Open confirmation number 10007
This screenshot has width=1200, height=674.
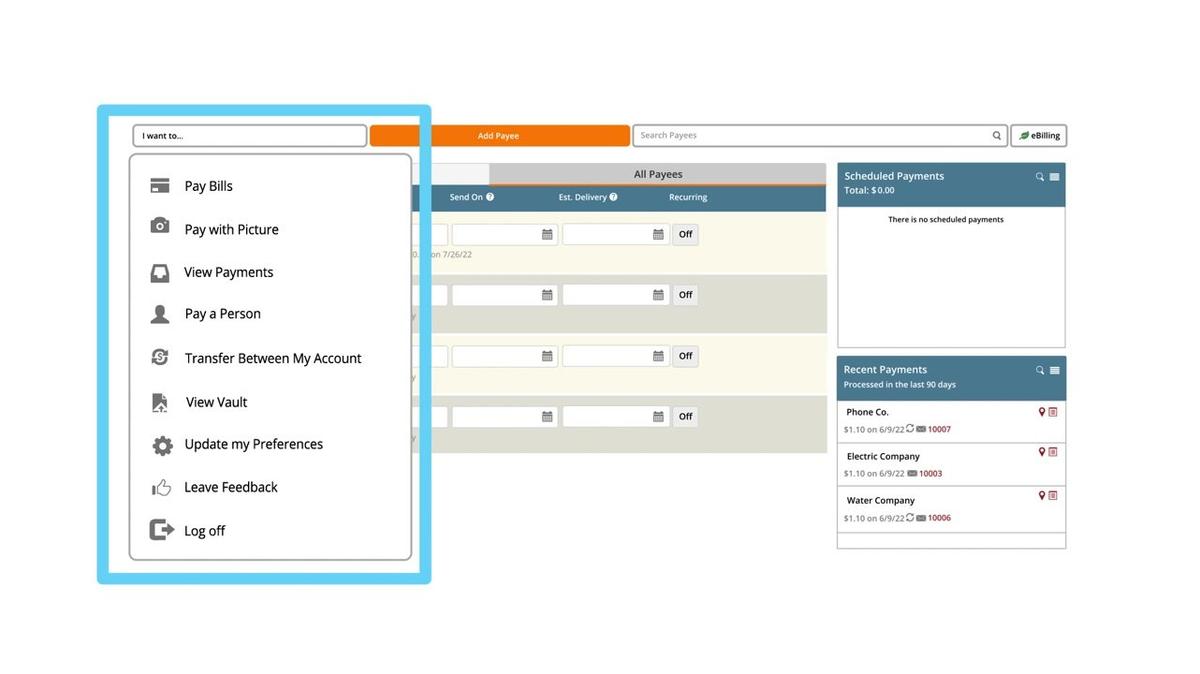point(939,429)
